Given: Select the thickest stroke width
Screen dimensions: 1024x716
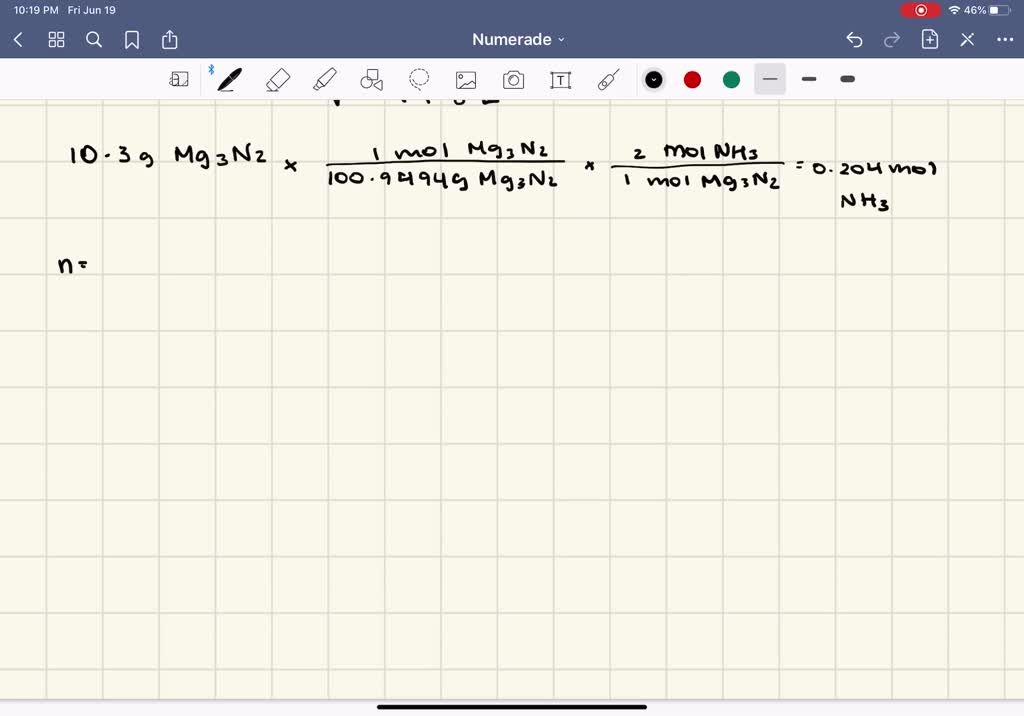Looking at the screenshot, I should [x=848, y=79].
